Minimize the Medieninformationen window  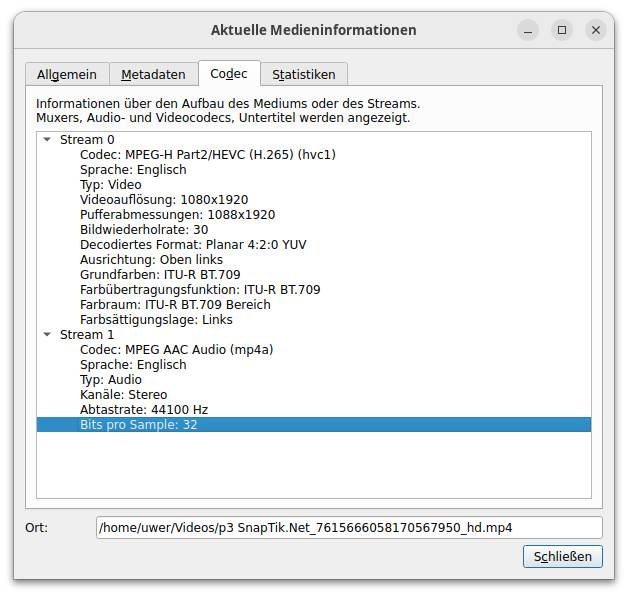click(528, 30)
